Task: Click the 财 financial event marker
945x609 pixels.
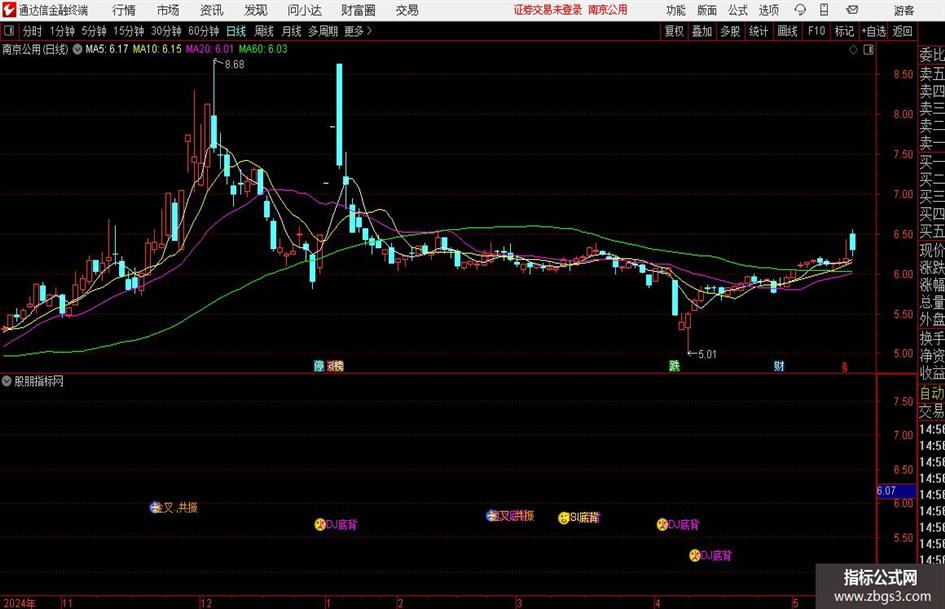Action: pos(779,365)
